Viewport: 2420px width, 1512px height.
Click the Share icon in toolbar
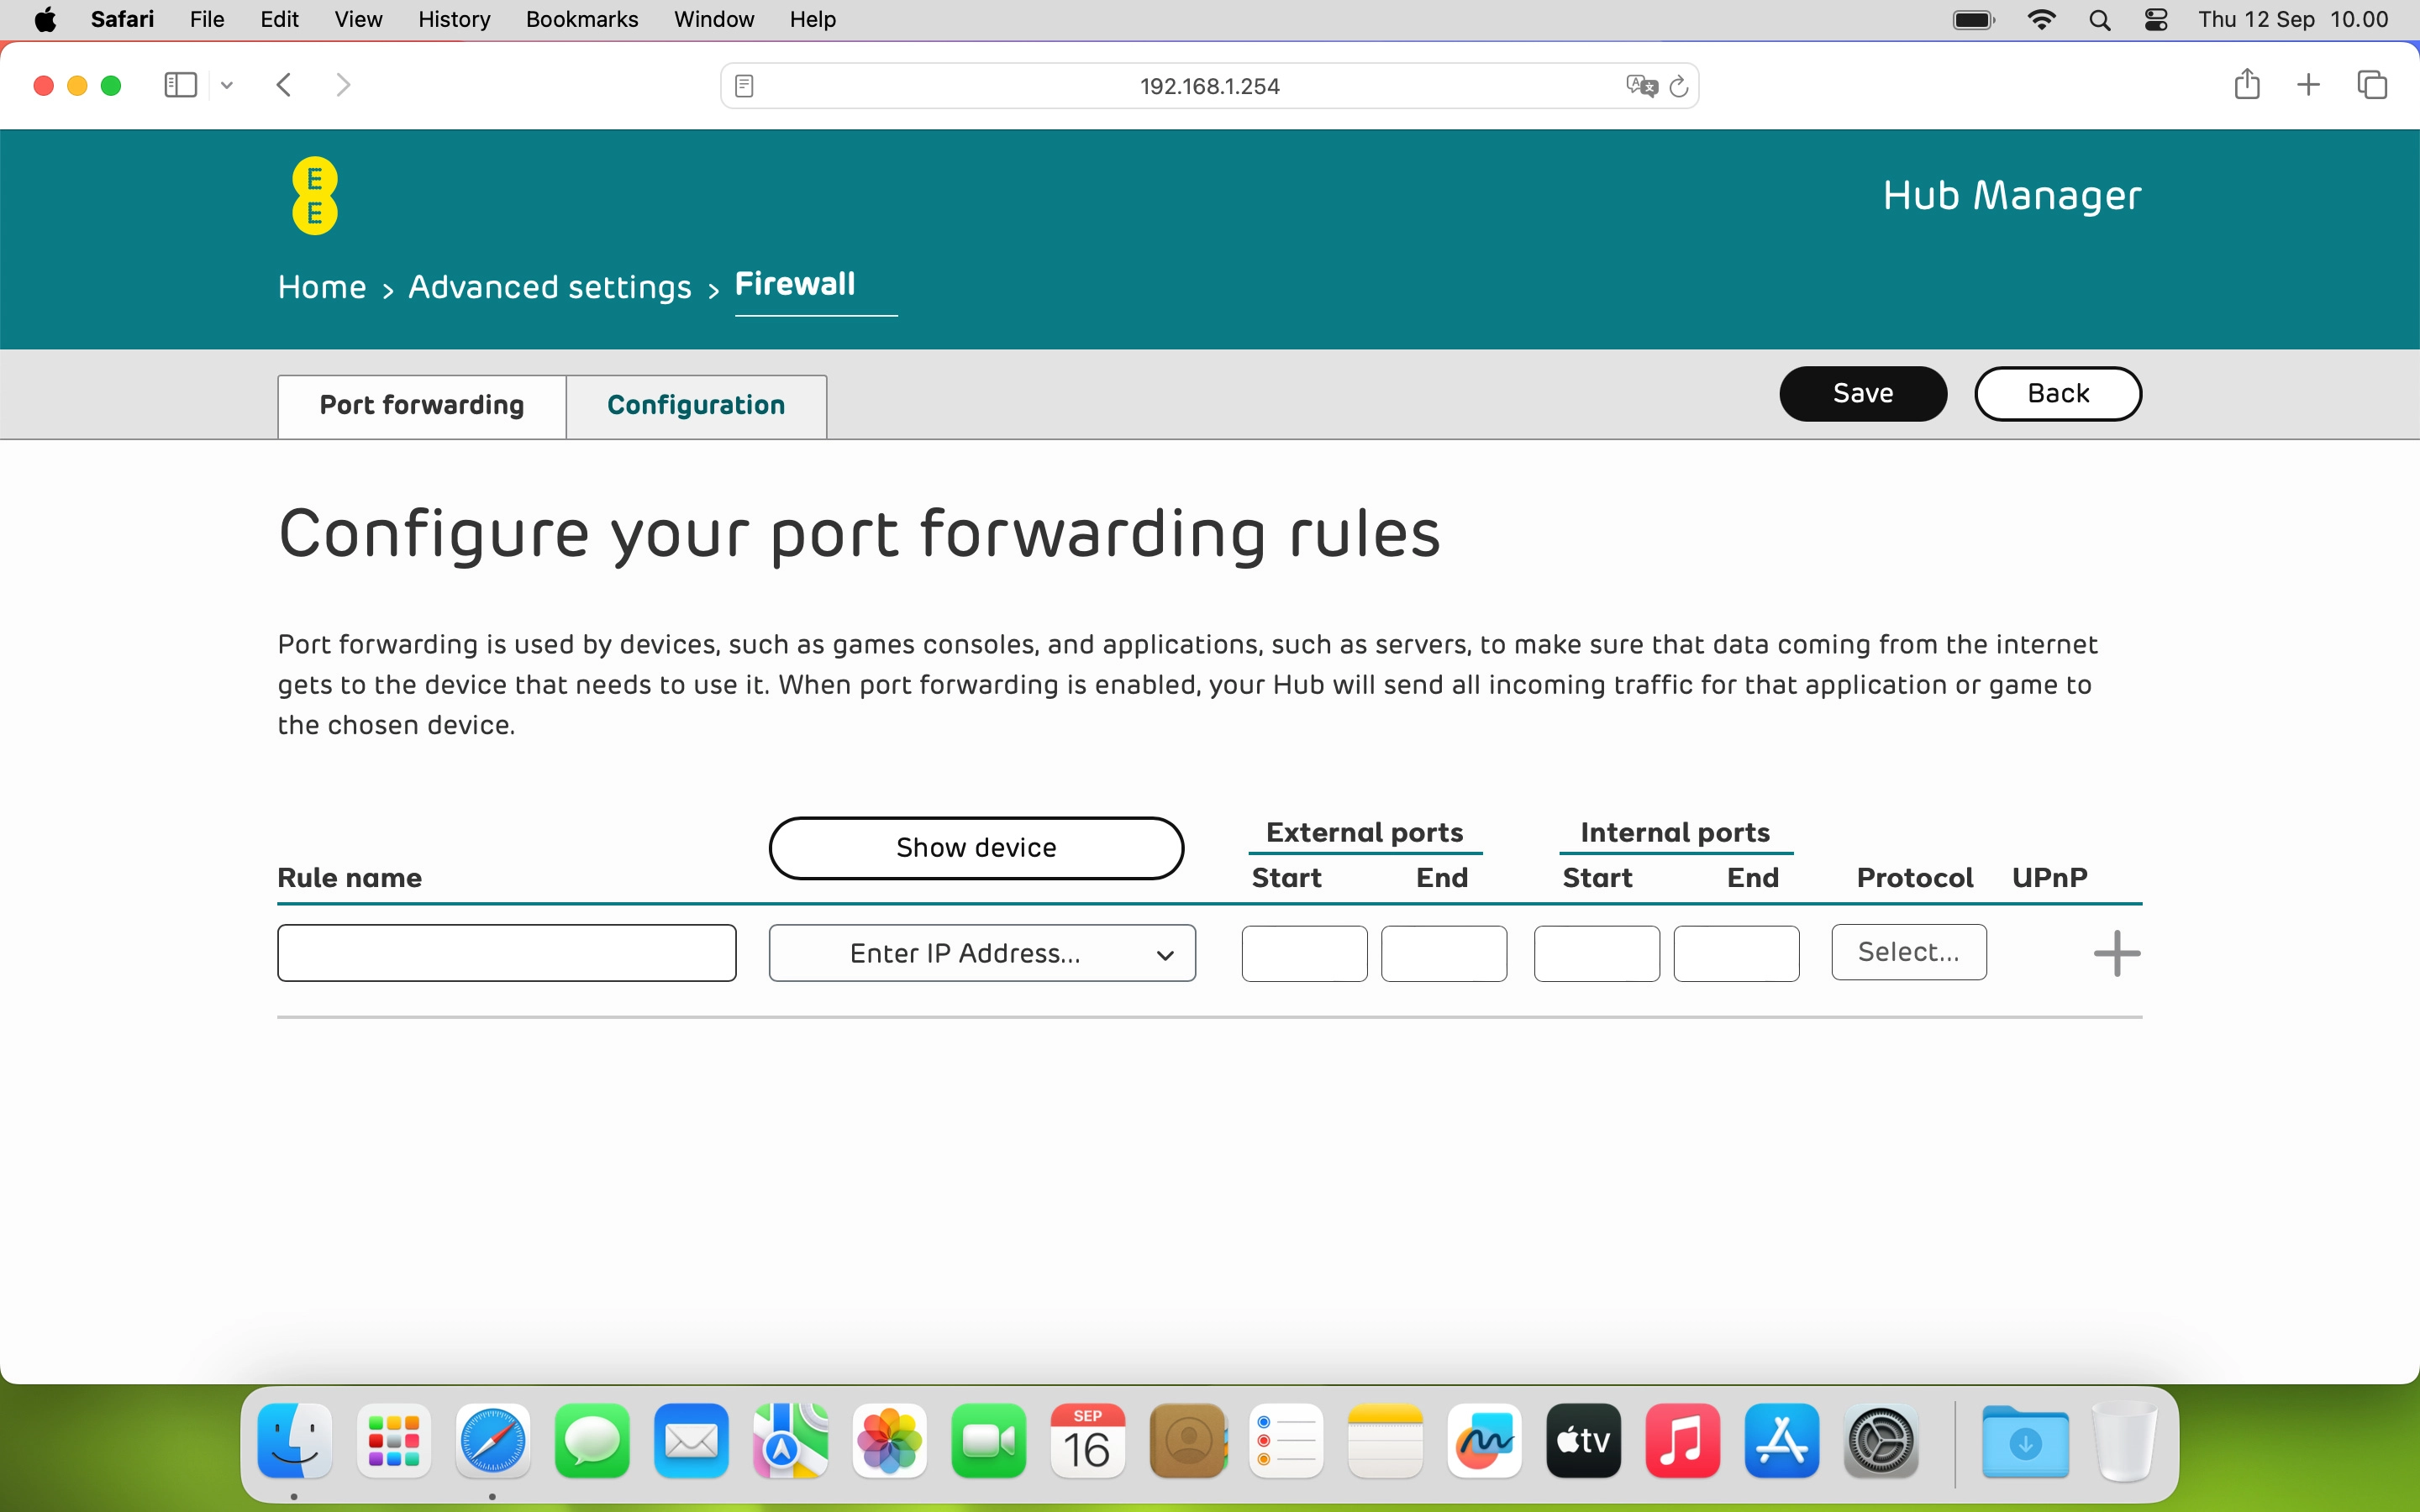coord(2246,85)
